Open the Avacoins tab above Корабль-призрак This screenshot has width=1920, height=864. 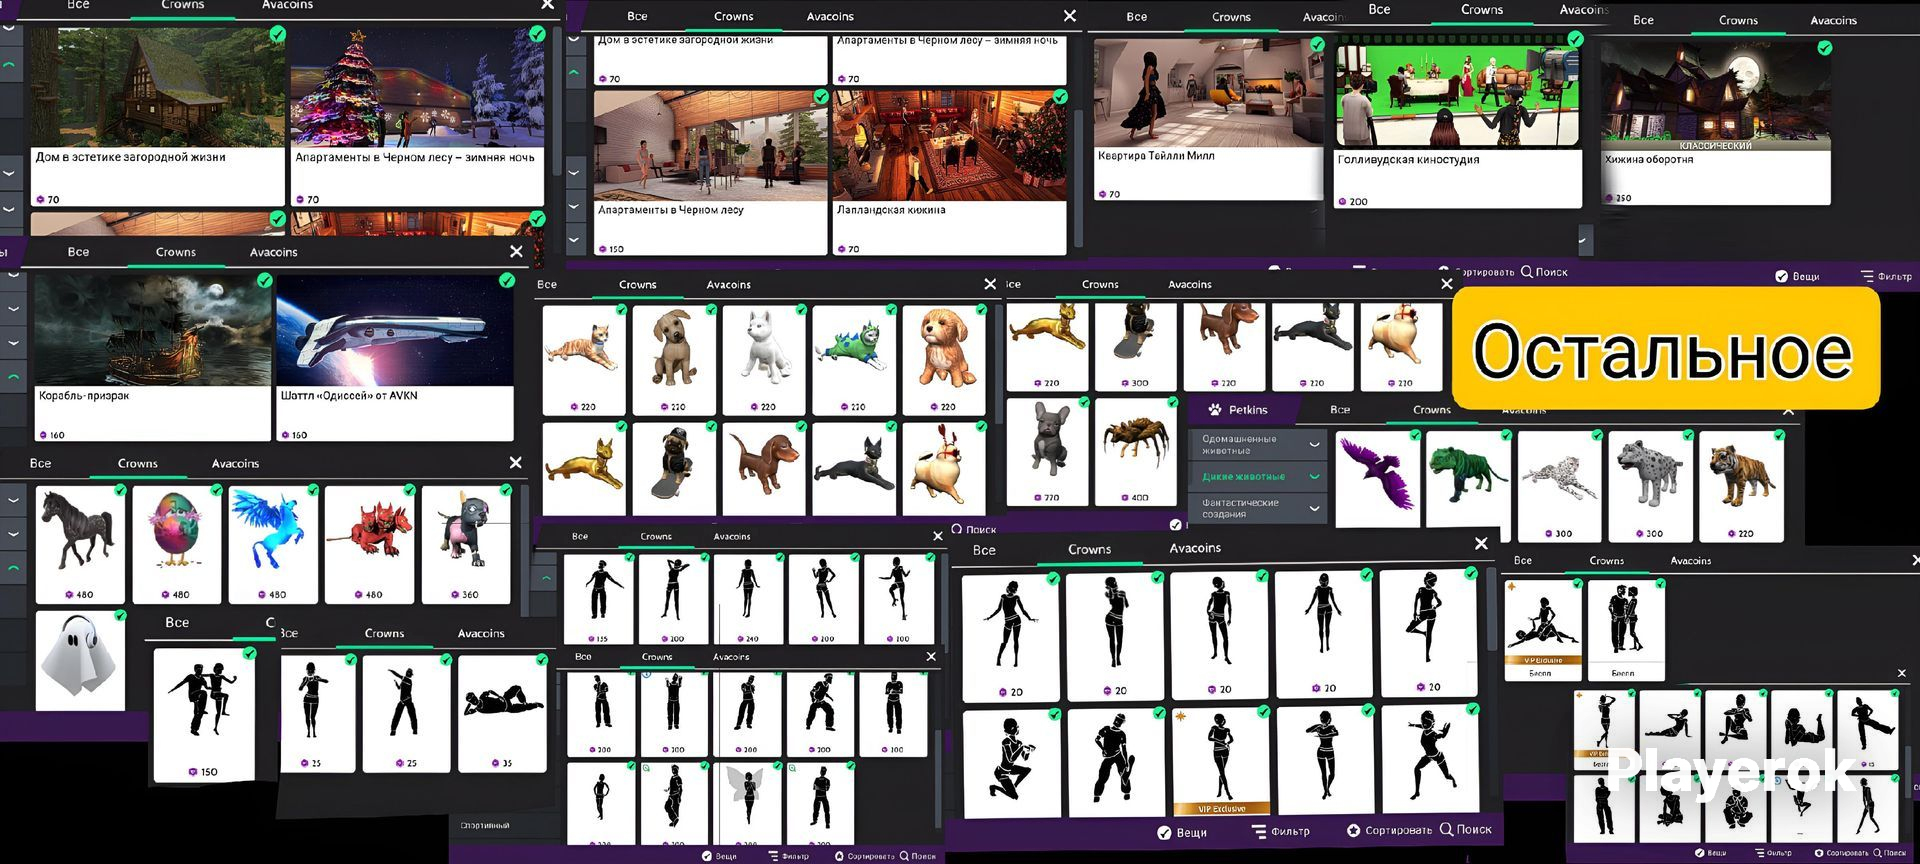(x=274, y=252)
